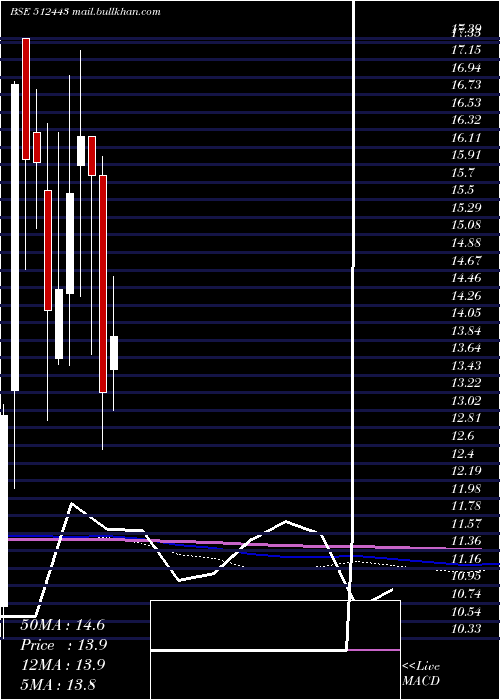Click the <<Live MACD label
This screenshot has height=700, width=500.
tap(421, 674)
